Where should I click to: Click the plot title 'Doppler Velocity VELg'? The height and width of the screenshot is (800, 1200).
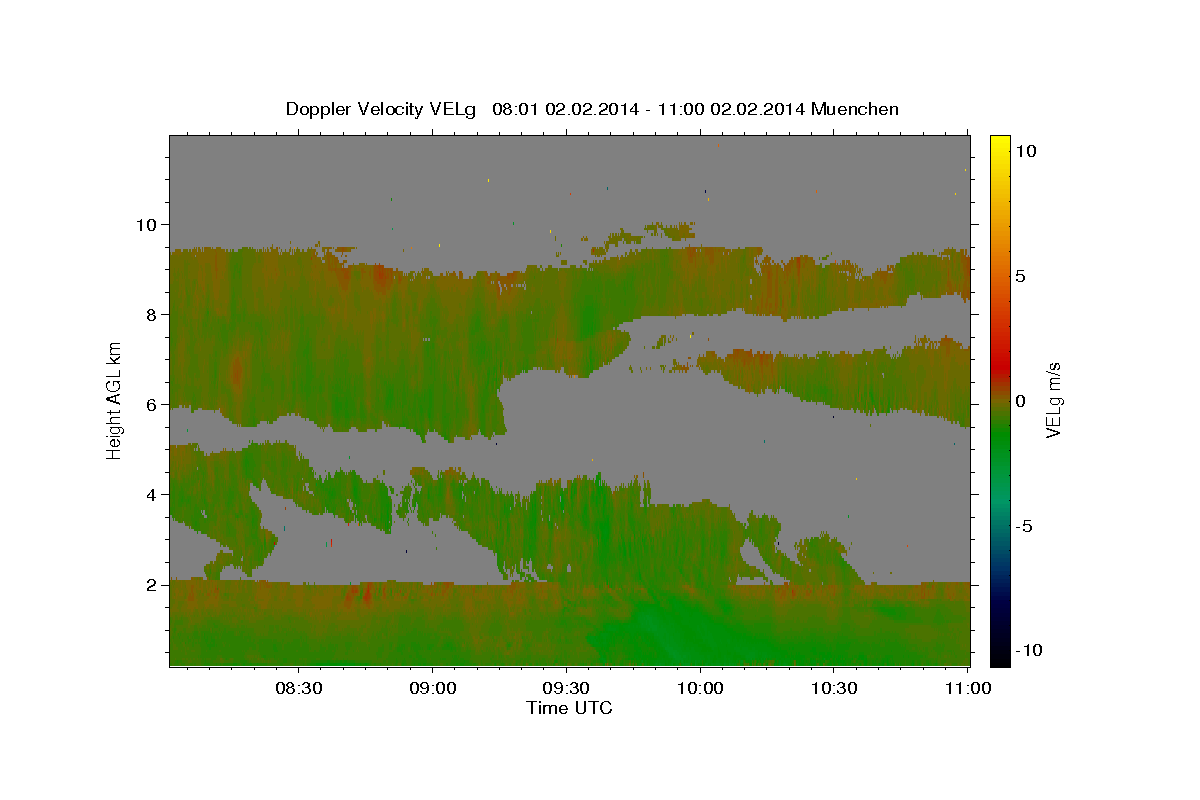[x=381, y=109]
